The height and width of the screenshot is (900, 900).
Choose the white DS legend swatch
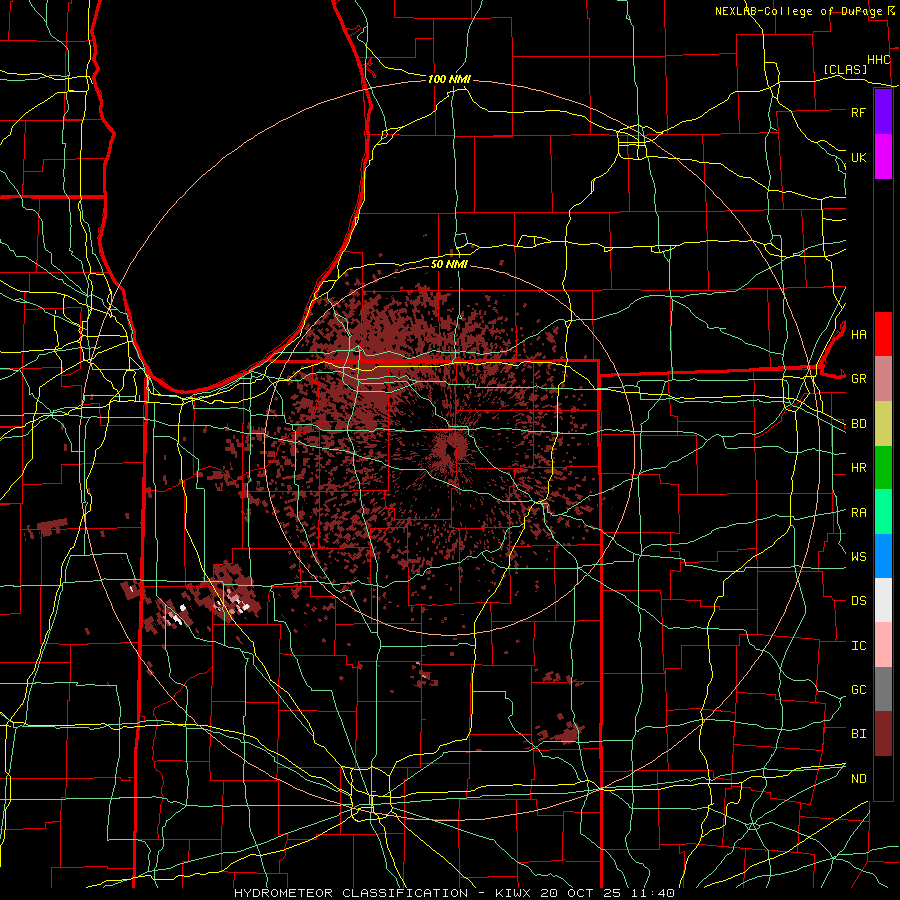[883, 600]
